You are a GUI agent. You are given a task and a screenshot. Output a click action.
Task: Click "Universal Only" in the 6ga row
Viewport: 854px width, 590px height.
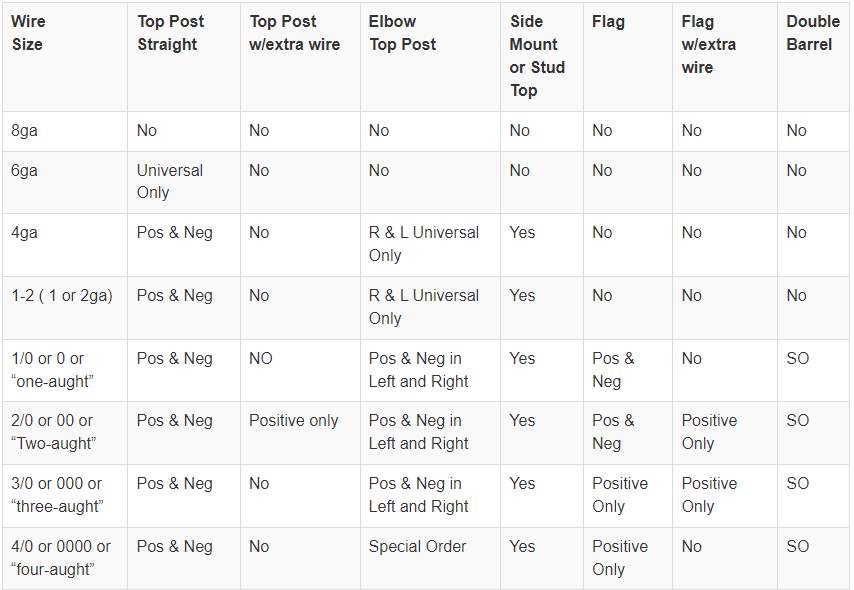click(x=170, y=181)
